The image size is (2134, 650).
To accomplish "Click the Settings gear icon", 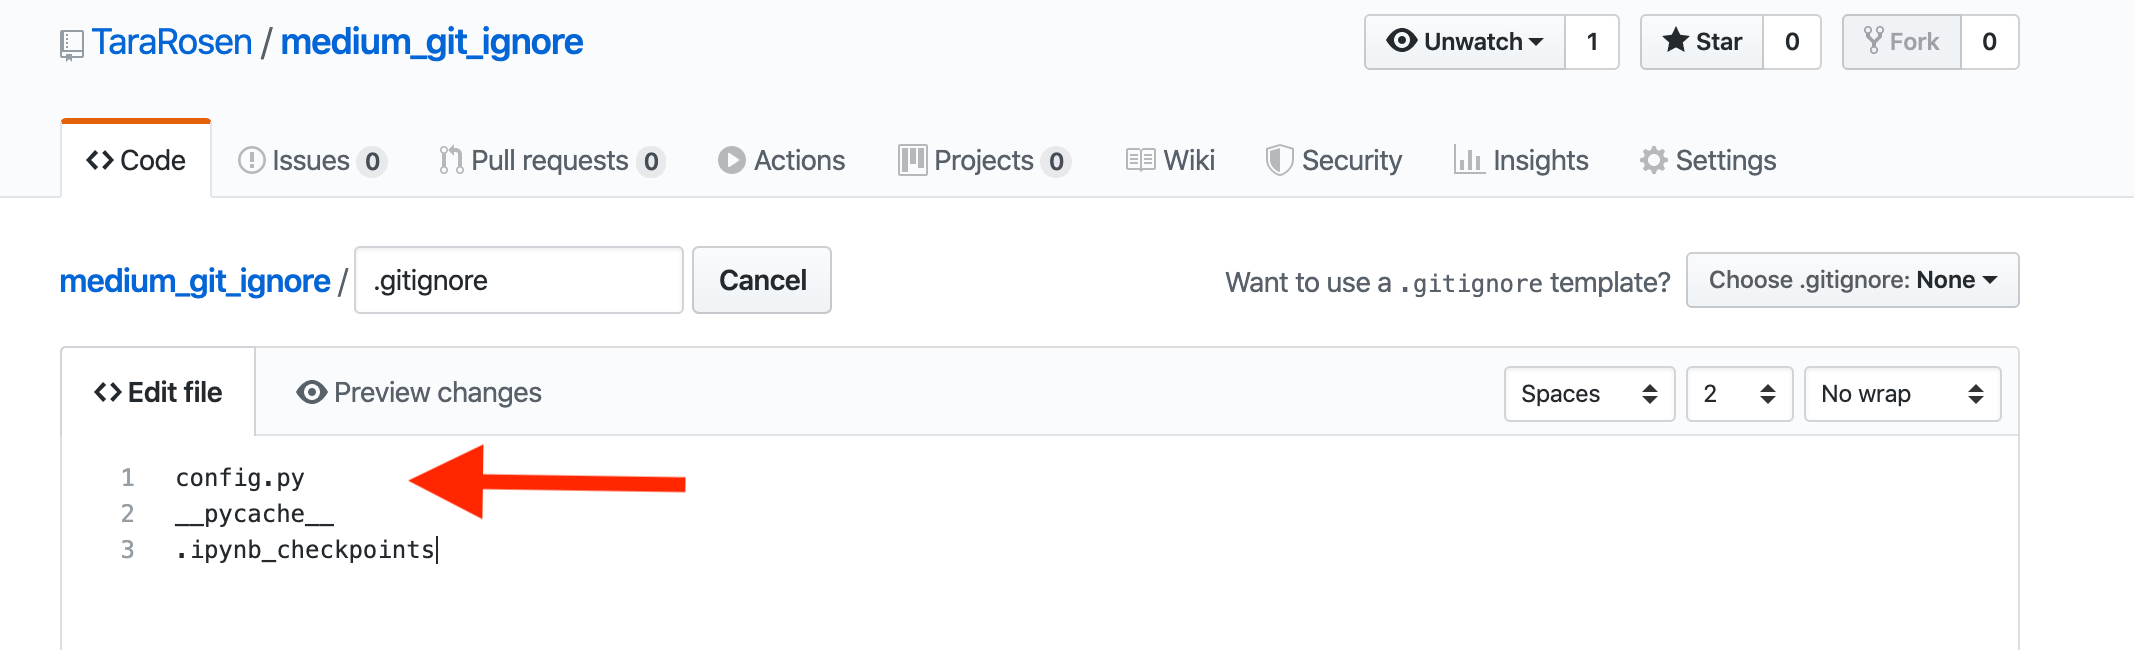I will click(x=1652, y=160).
